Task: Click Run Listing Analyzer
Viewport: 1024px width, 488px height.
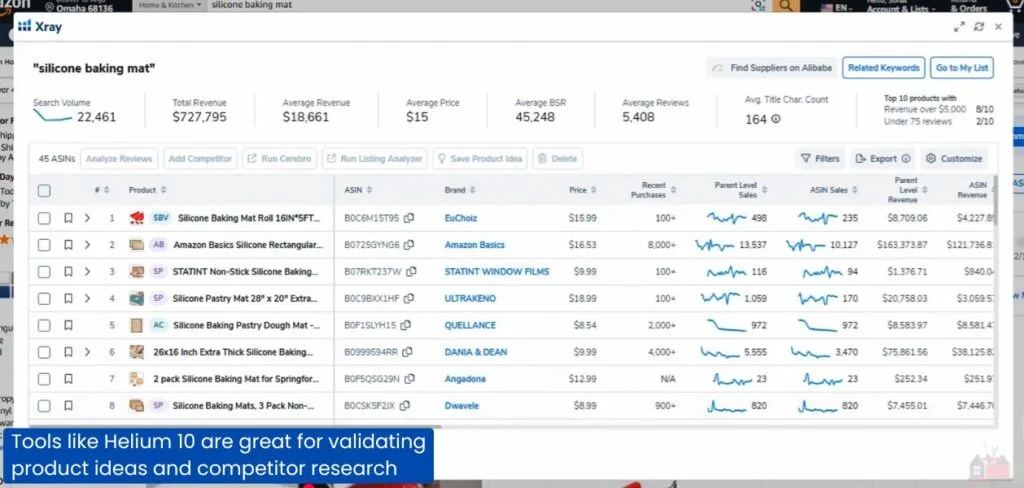Action: click(x=374, y=159)
